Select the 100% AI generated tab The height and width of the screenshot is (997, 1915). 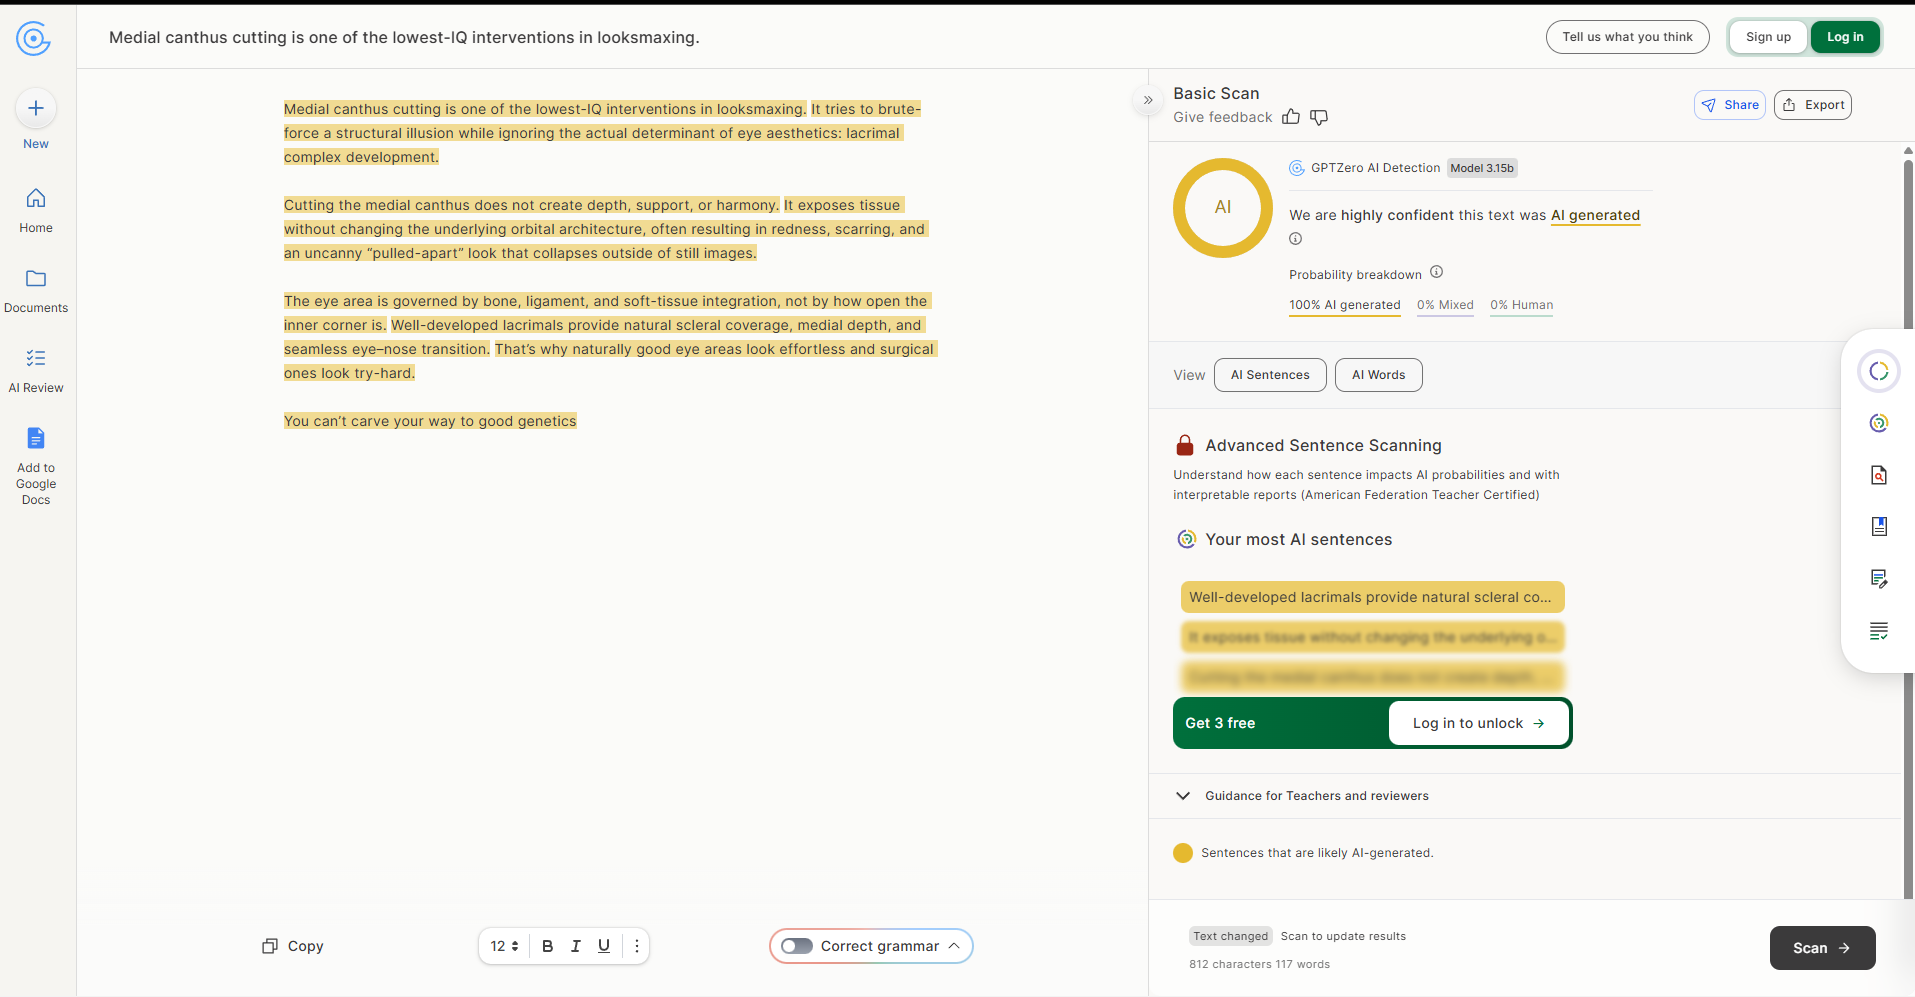[x=1344, y=305]
